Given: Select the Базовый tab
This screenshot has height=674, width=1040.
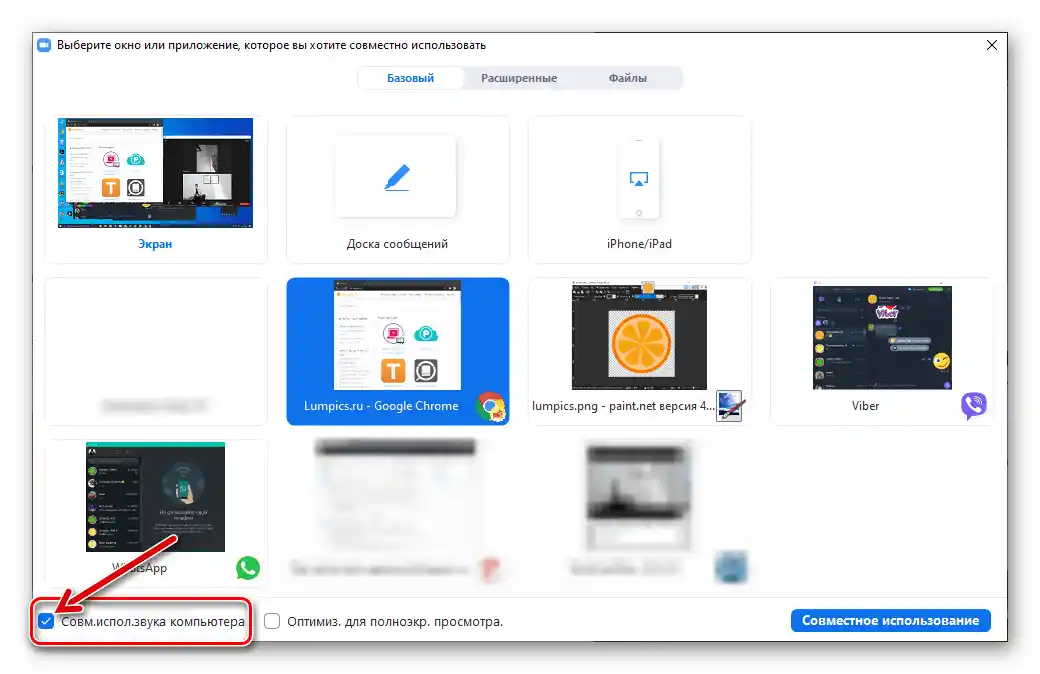Looking at the screenshot, I should 410,77.
